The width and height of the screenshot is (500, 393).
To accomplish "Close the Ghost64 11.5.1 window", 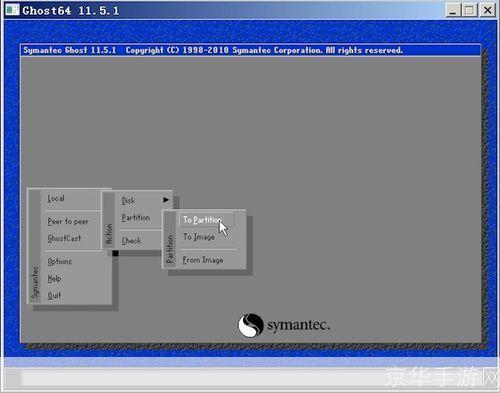I will 487,10.
